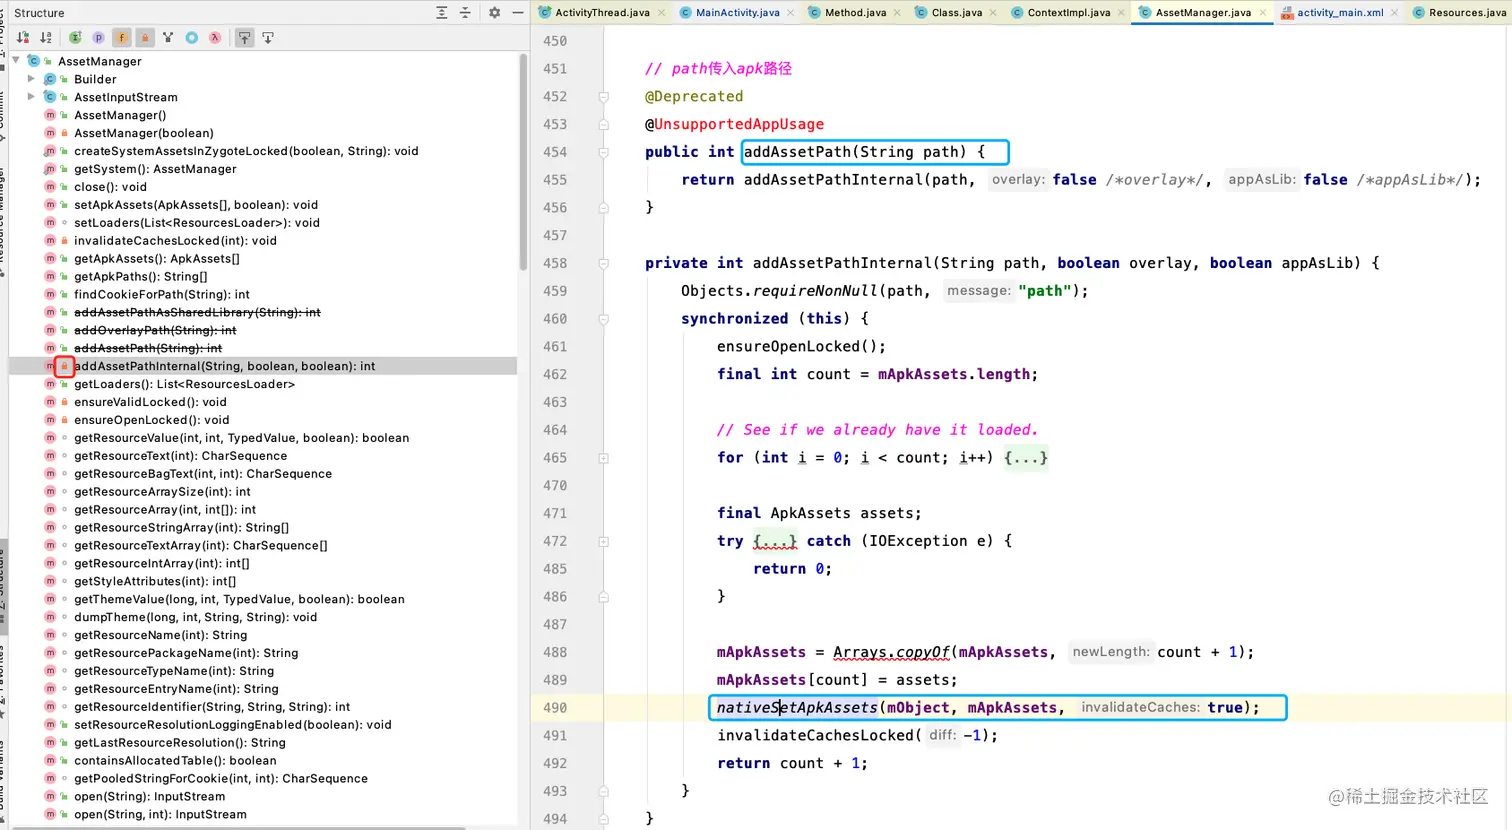Open activity_main.xml tab
The width and height of the screenshot is (1512, 830).
coord(1338,12)
